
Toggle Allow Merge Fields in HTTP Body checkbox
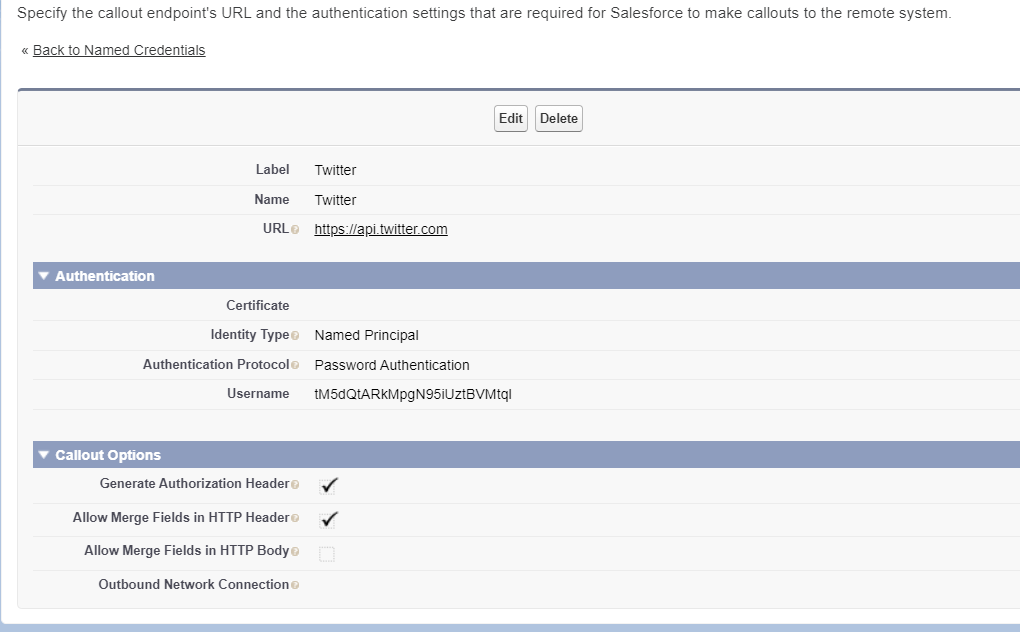tap(327, 554)
